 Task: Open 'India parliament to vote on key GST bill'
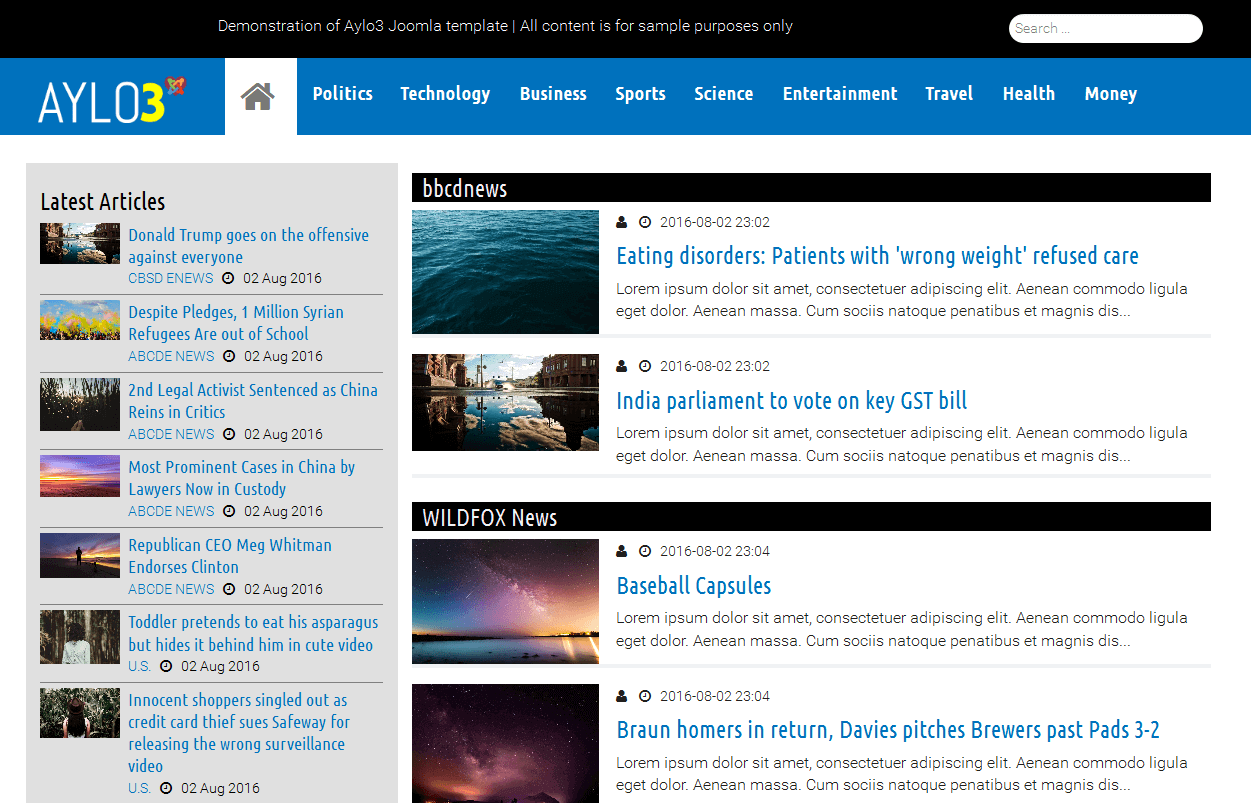791,401
